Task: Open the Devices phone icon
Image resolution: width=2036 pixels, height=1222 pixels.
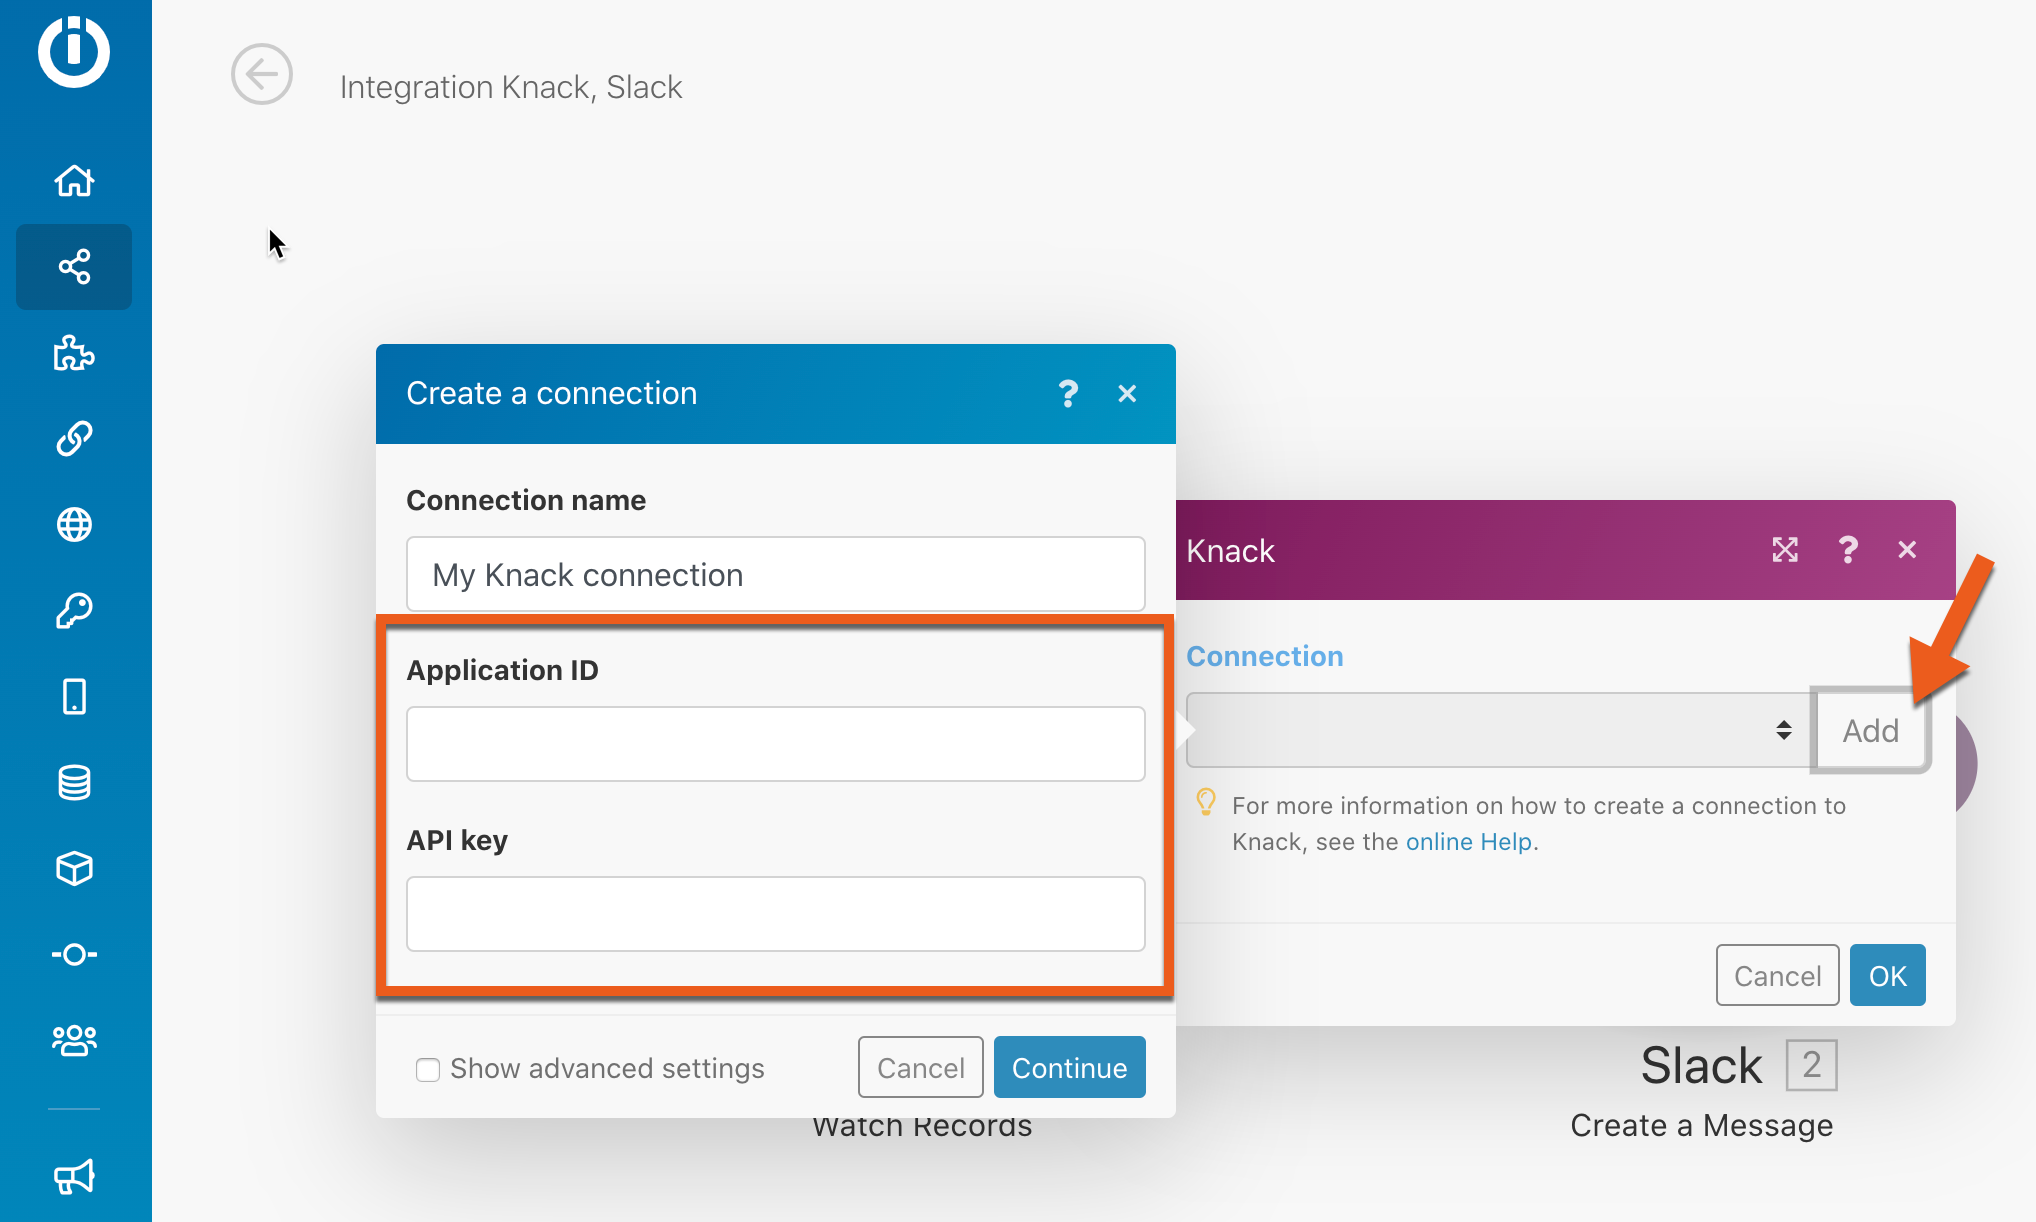Action: tap(74, 696)
